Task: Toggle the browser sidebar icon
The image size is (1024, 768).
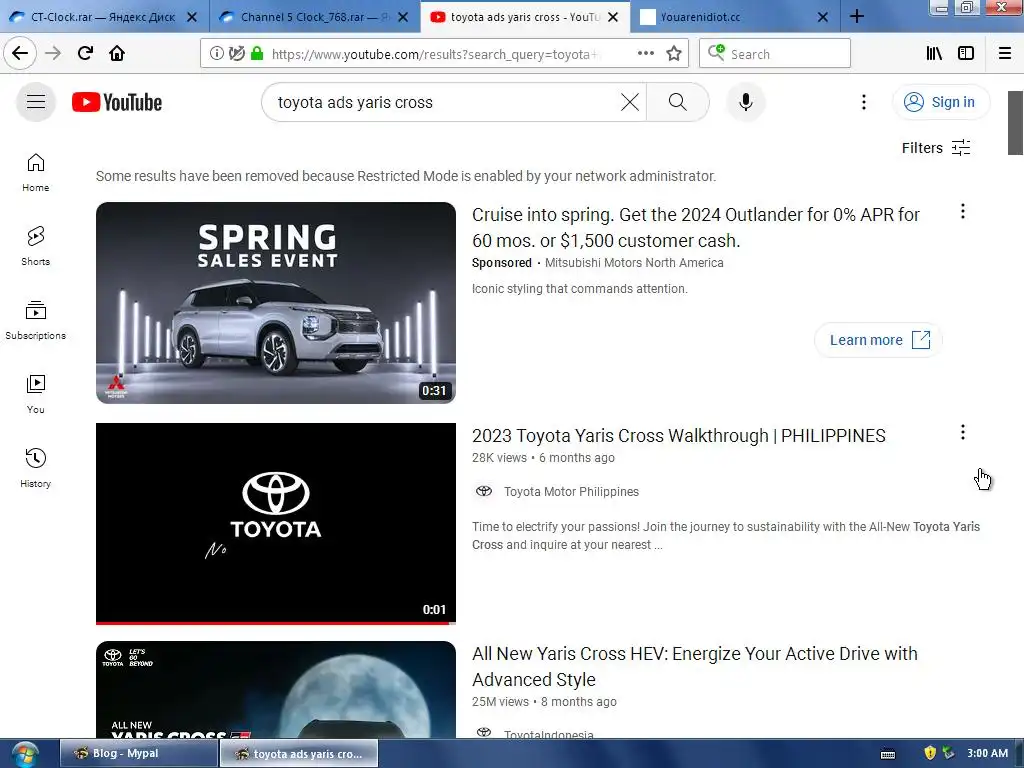Action: tap(966, 54)
